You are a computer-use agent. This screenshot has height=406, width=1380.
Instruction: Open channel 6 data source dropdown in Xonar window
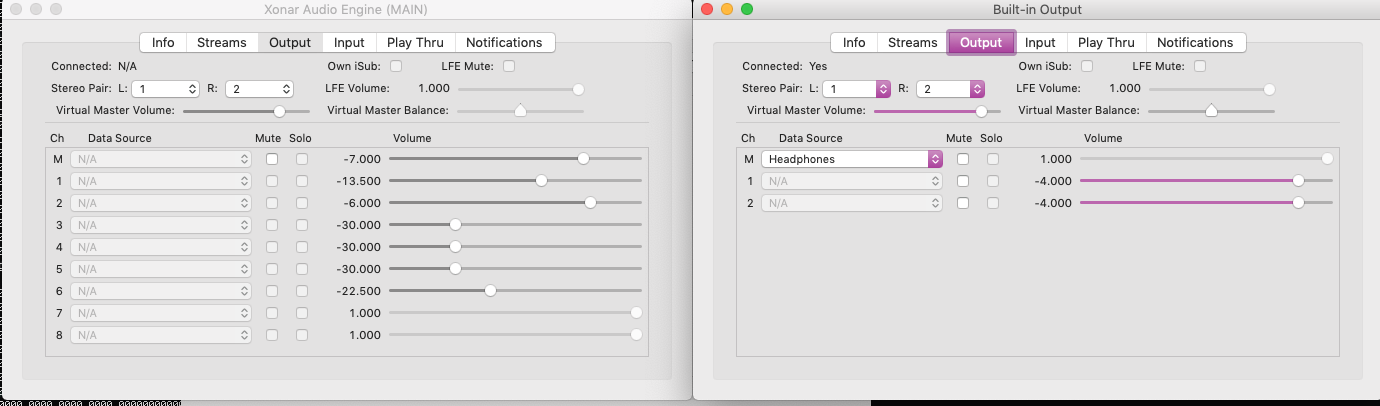click(x=161, y=291)
